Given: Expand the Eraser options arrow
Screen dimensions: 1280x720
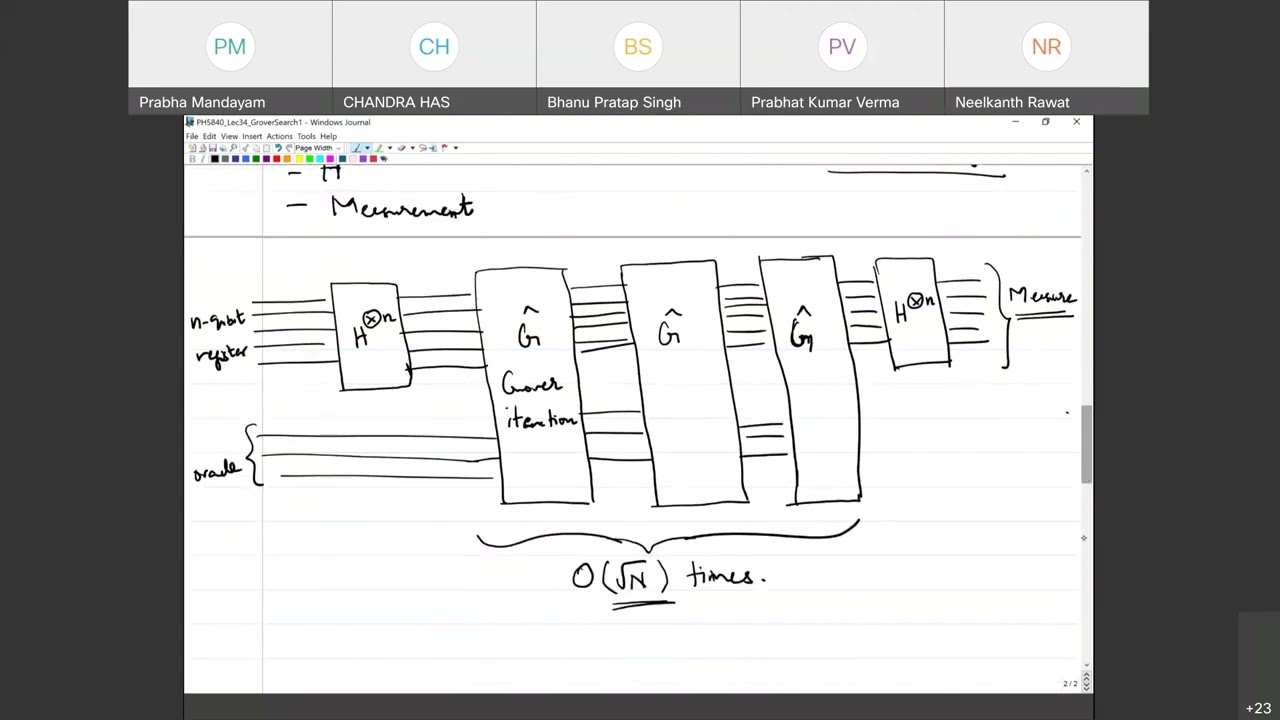Looking at the screenshot, I should tap(412, 148).
